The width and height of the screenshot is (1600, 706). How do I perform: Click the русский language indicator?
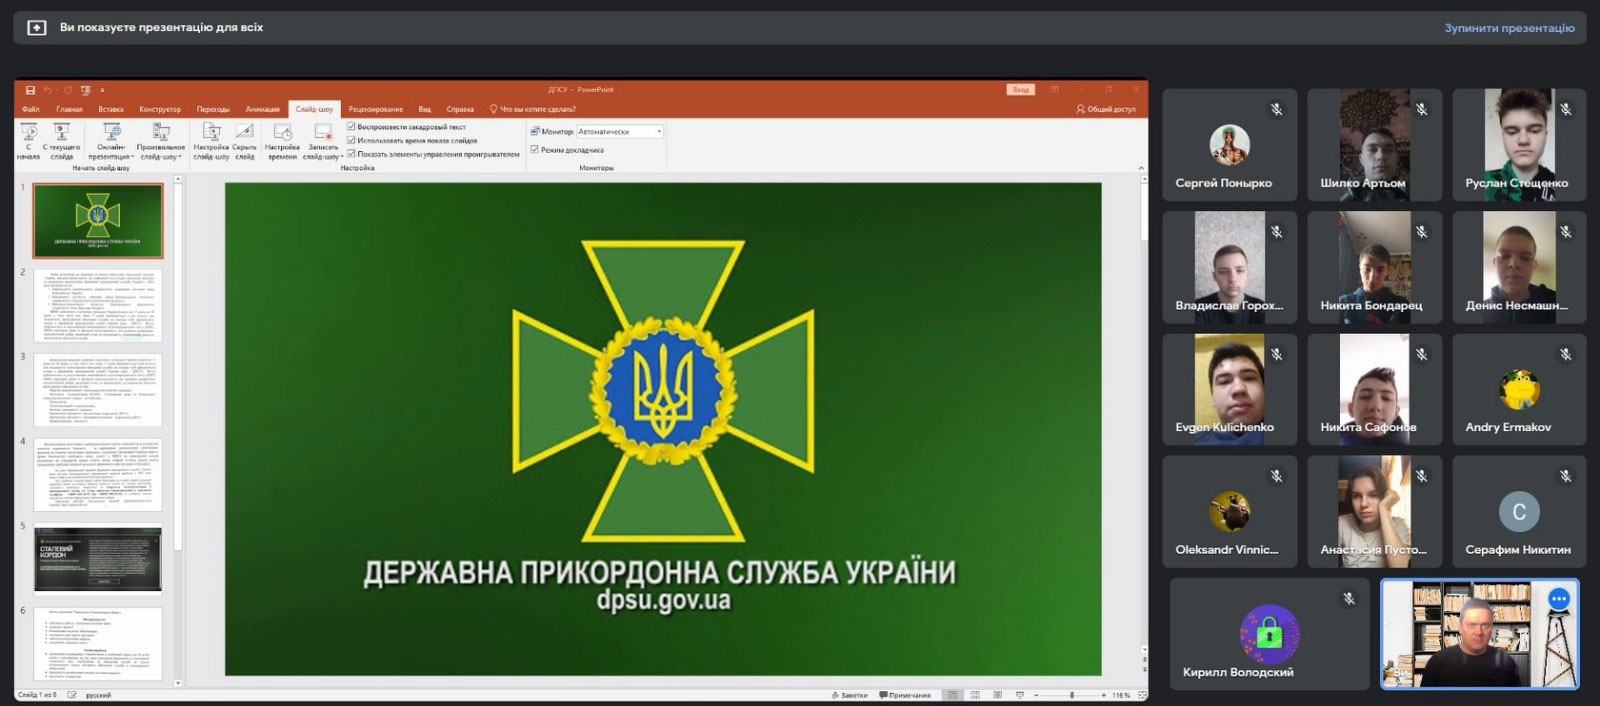(99, 695)
